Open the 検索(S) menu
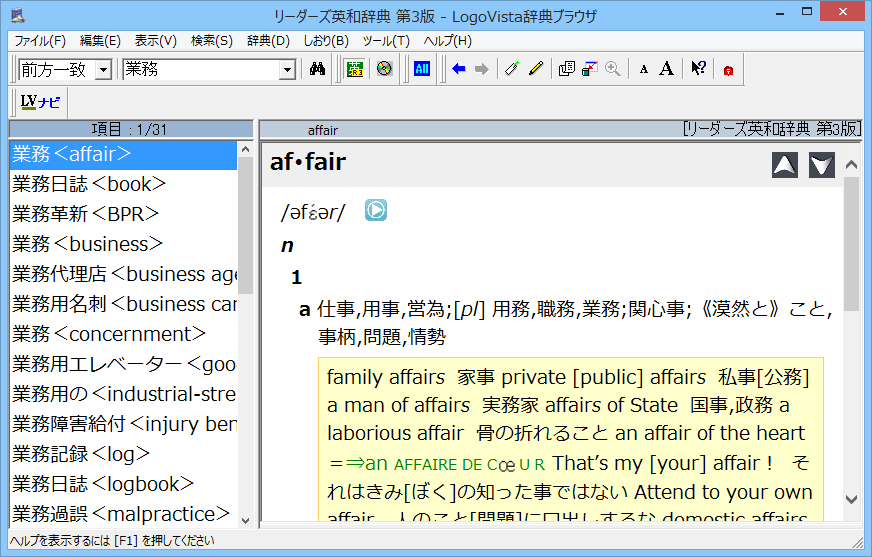 coord(212,41)
